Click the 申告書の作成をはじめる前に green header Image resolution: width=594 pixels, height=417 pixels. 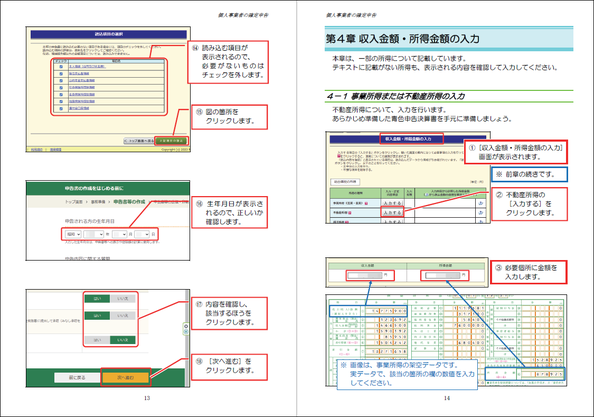click(x=108, y=188)
